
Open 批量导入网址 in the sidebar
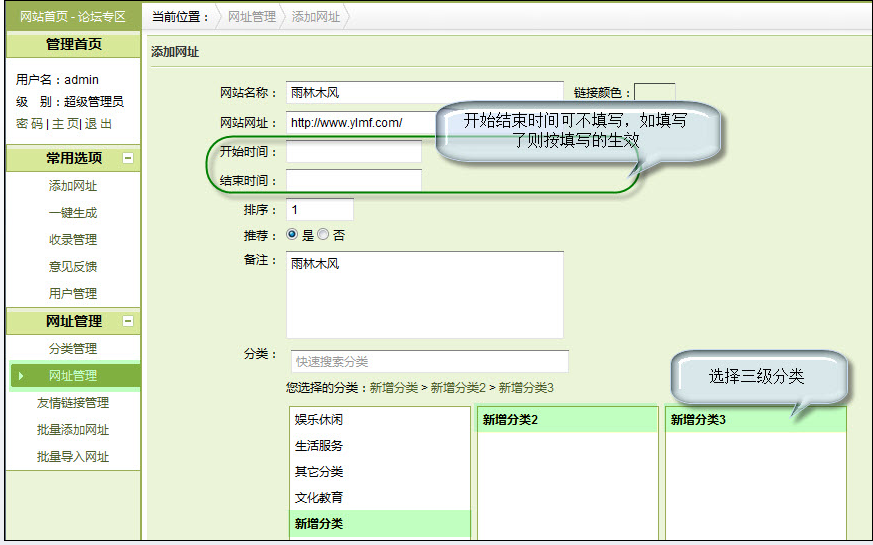73,457
